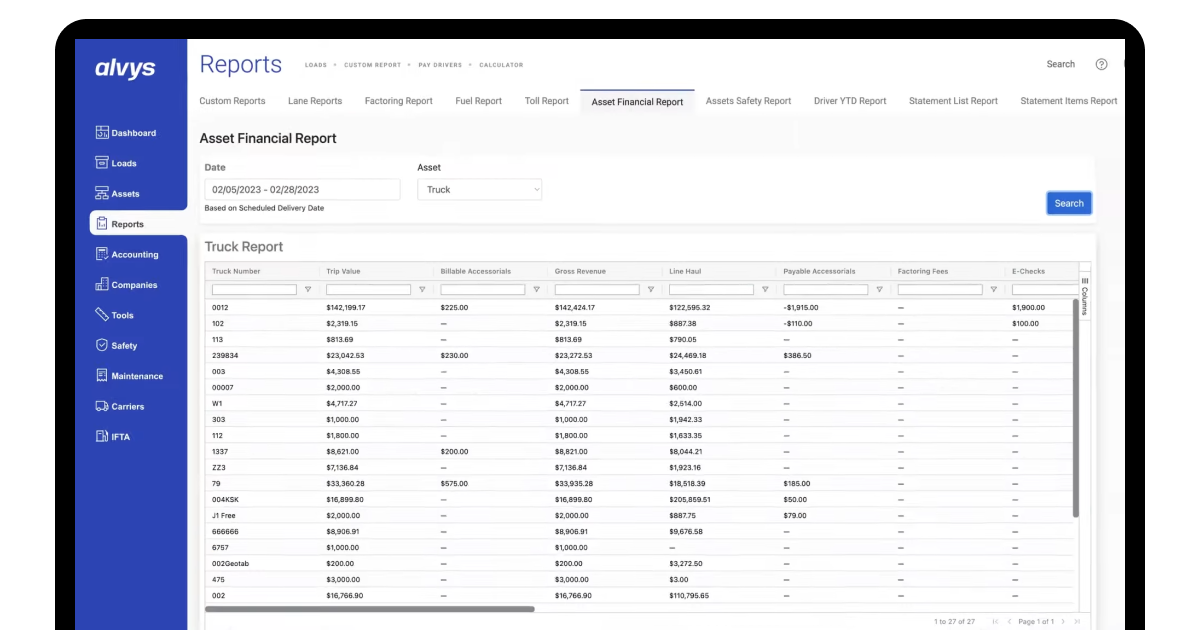Select truck number 239834 cell

tap(225, 355)
